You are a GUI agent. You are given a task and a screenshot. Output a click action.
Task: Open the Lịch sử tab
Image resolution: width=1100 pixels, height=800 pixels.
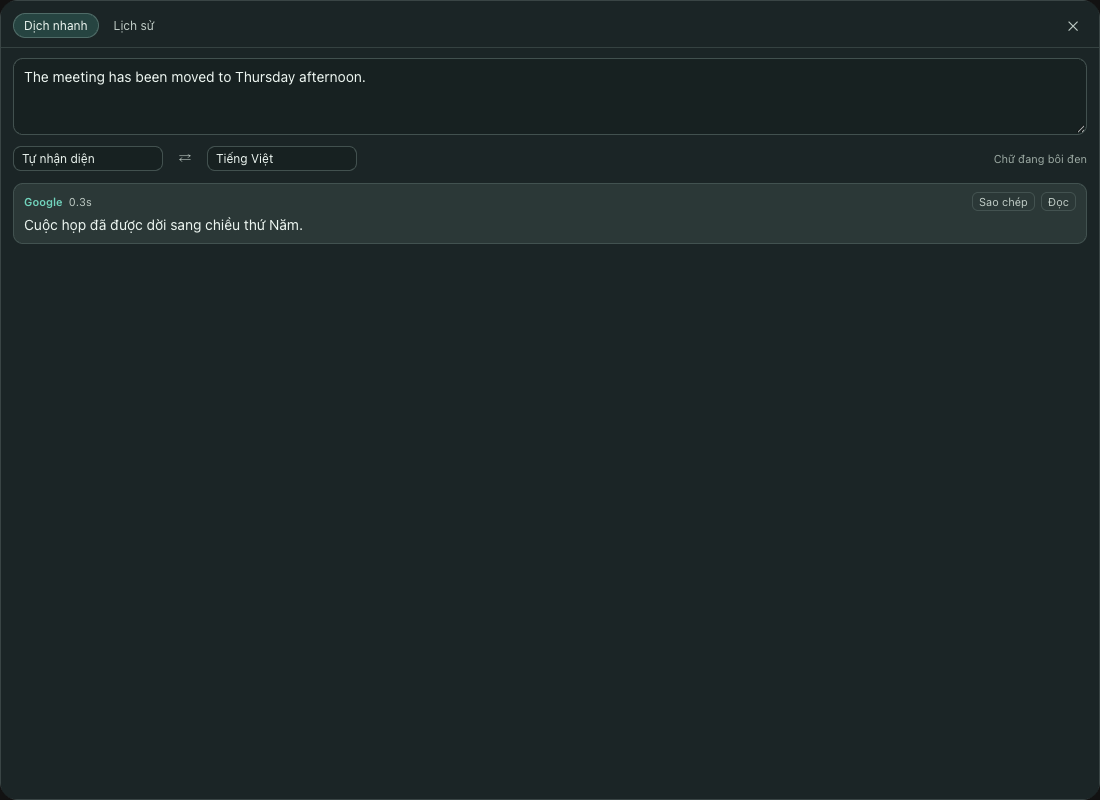134,26
